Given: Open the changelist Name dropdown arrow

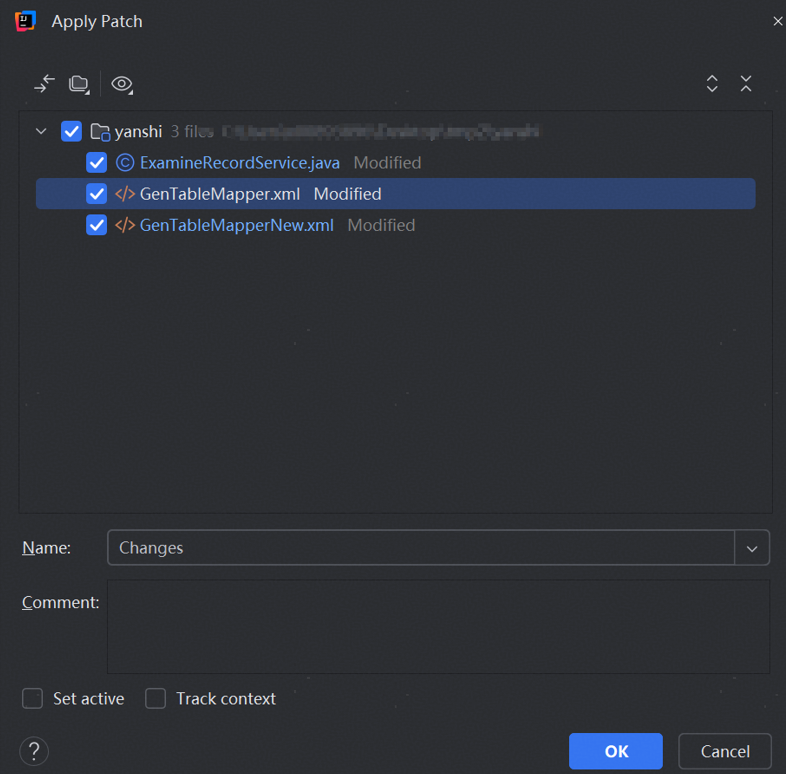Looking at the screenshot, I should click(752, 548).
